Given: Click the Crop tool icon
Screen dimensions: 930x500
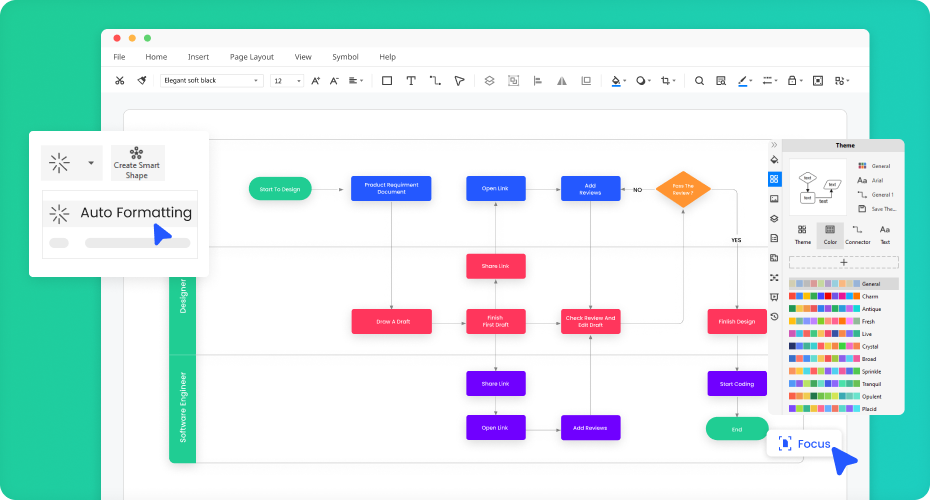Looking at the screenshot, I should [x=666, y=81].
